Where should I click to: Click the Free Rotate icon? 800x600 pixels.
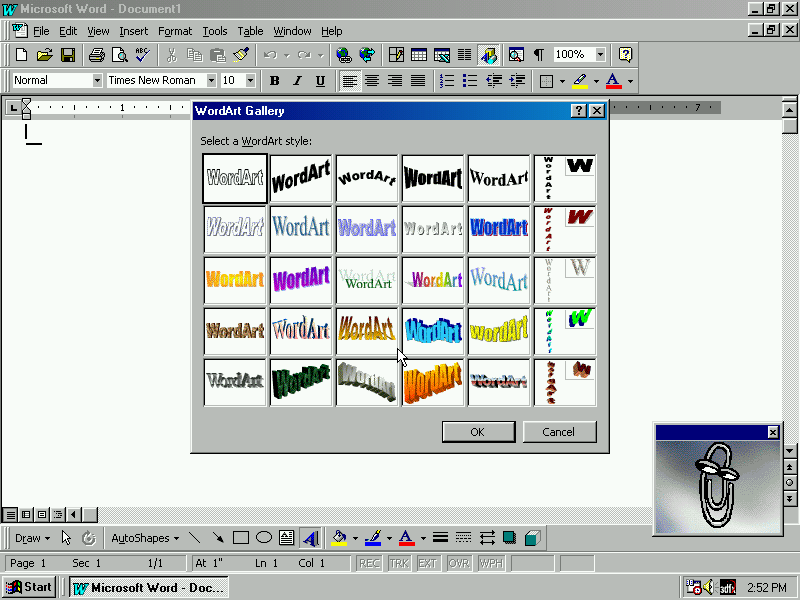point(89,538)
